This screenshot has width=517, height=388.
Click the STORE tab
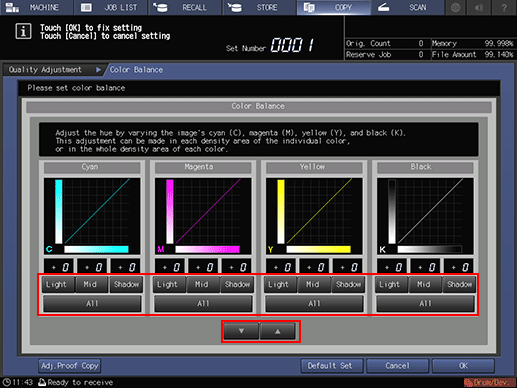(x=259, y=7)
